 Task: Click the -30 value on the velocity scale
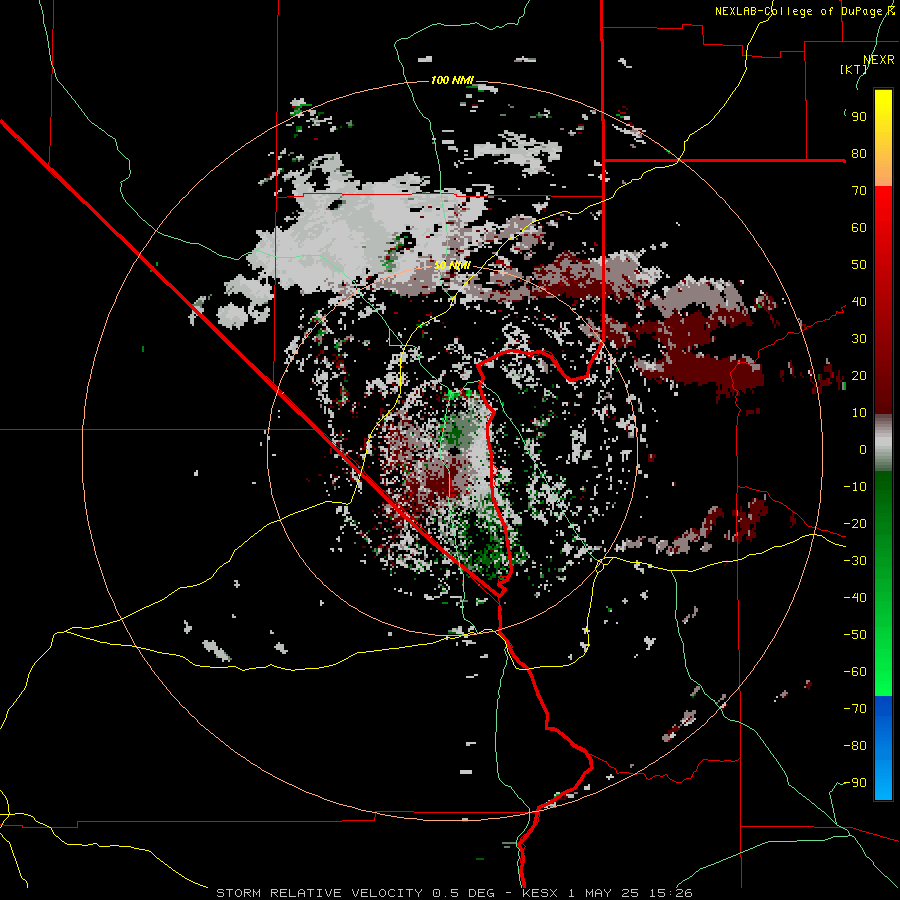tap(855, 561)
